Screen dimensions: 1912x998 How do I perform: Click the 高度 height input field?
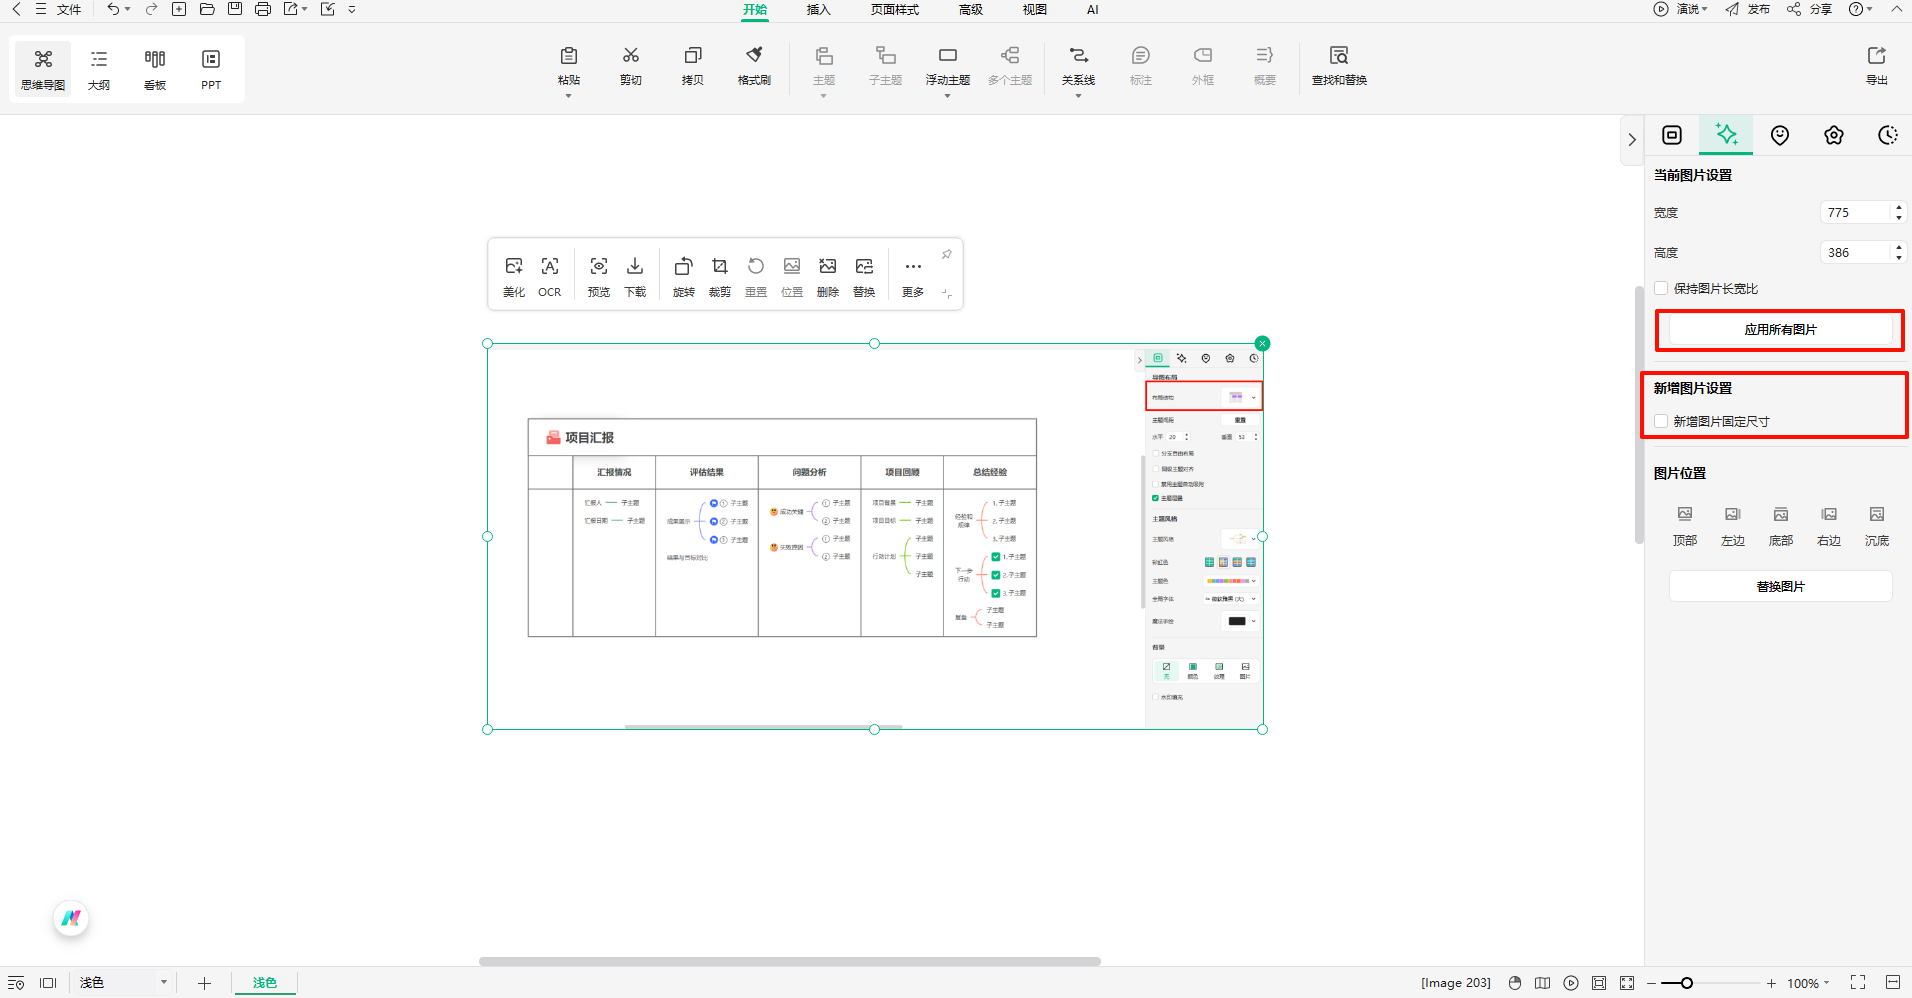tap(1856, 252)
